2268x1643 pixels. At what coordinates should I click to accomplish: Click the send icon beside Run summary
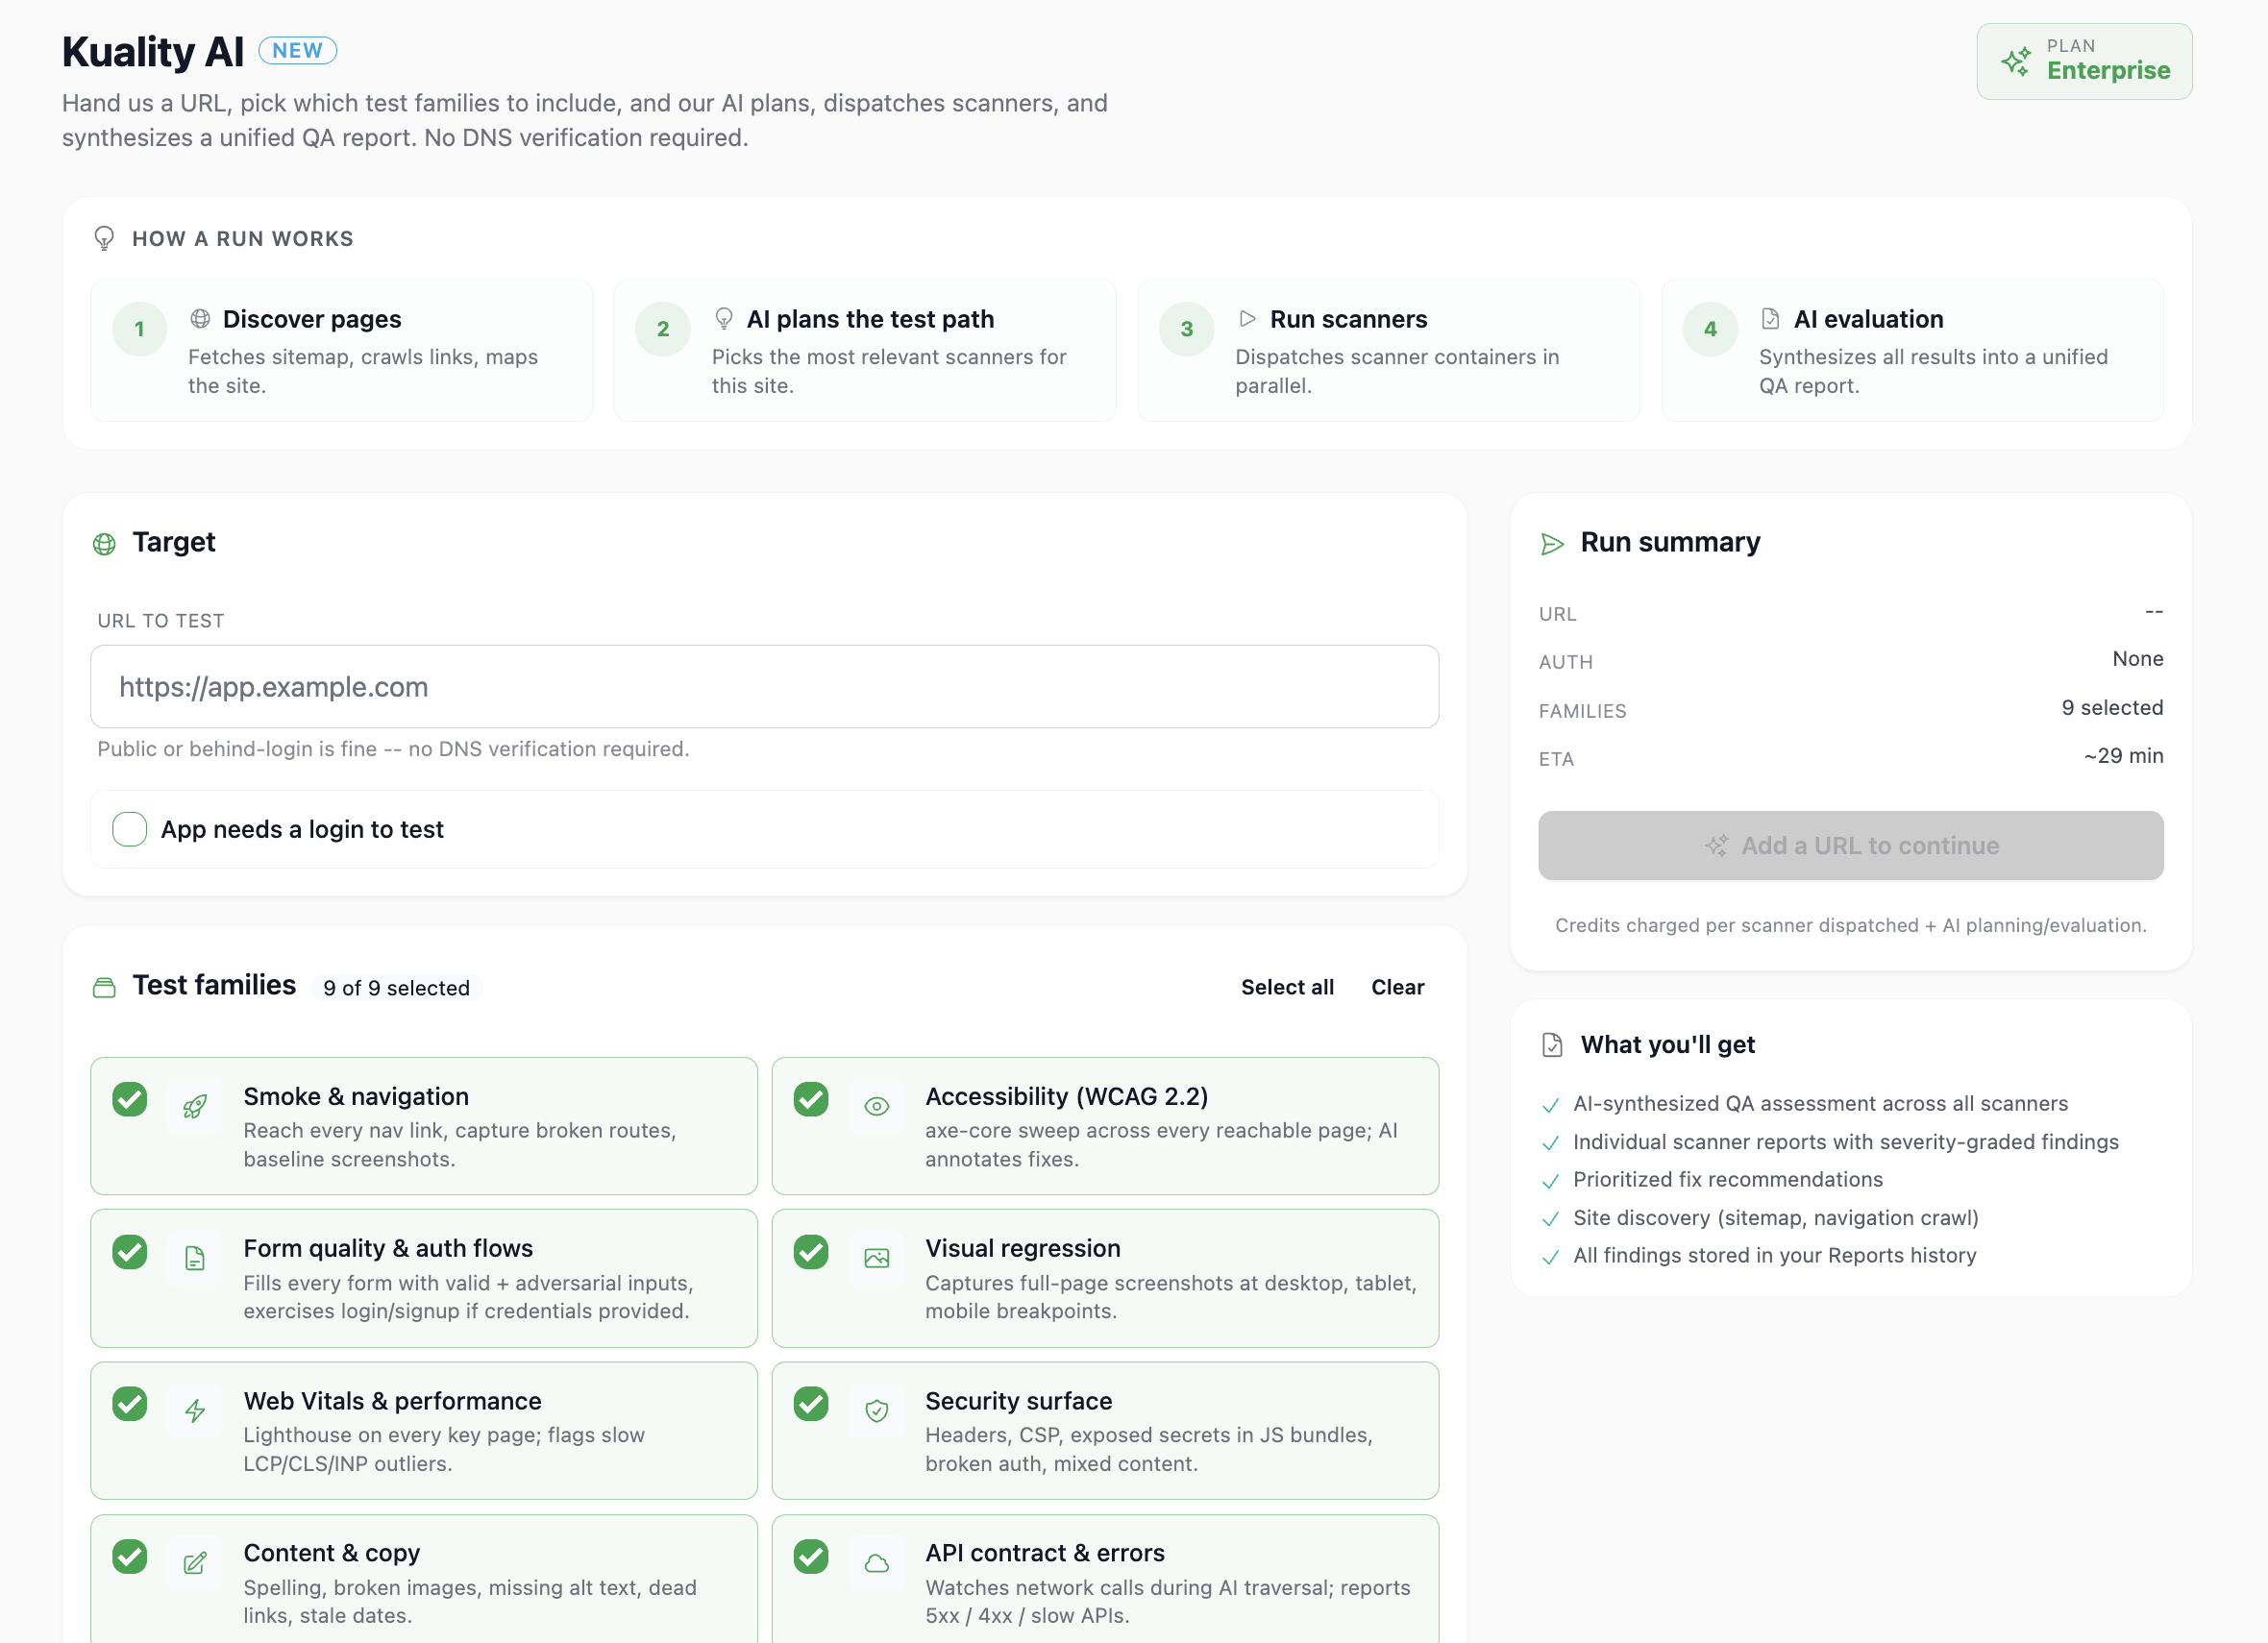[x=1552, y=544]
